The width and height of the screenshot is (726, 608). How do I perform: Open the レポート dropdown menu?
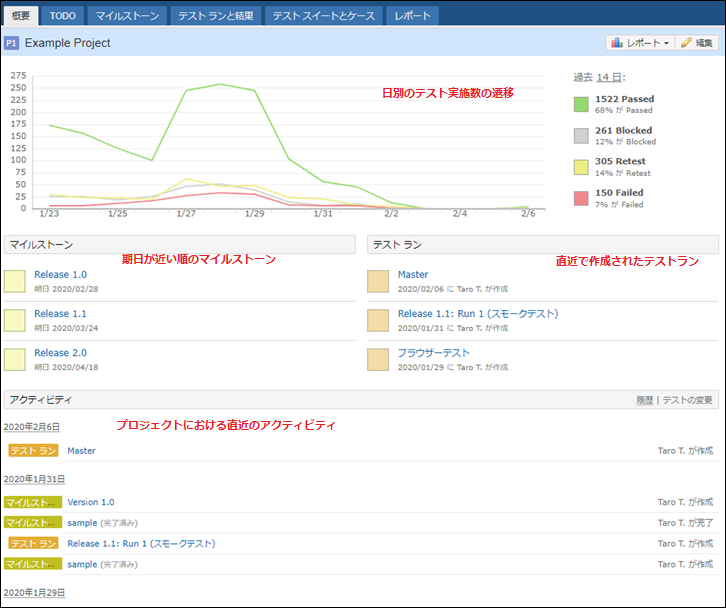click(x=640, y=43)
